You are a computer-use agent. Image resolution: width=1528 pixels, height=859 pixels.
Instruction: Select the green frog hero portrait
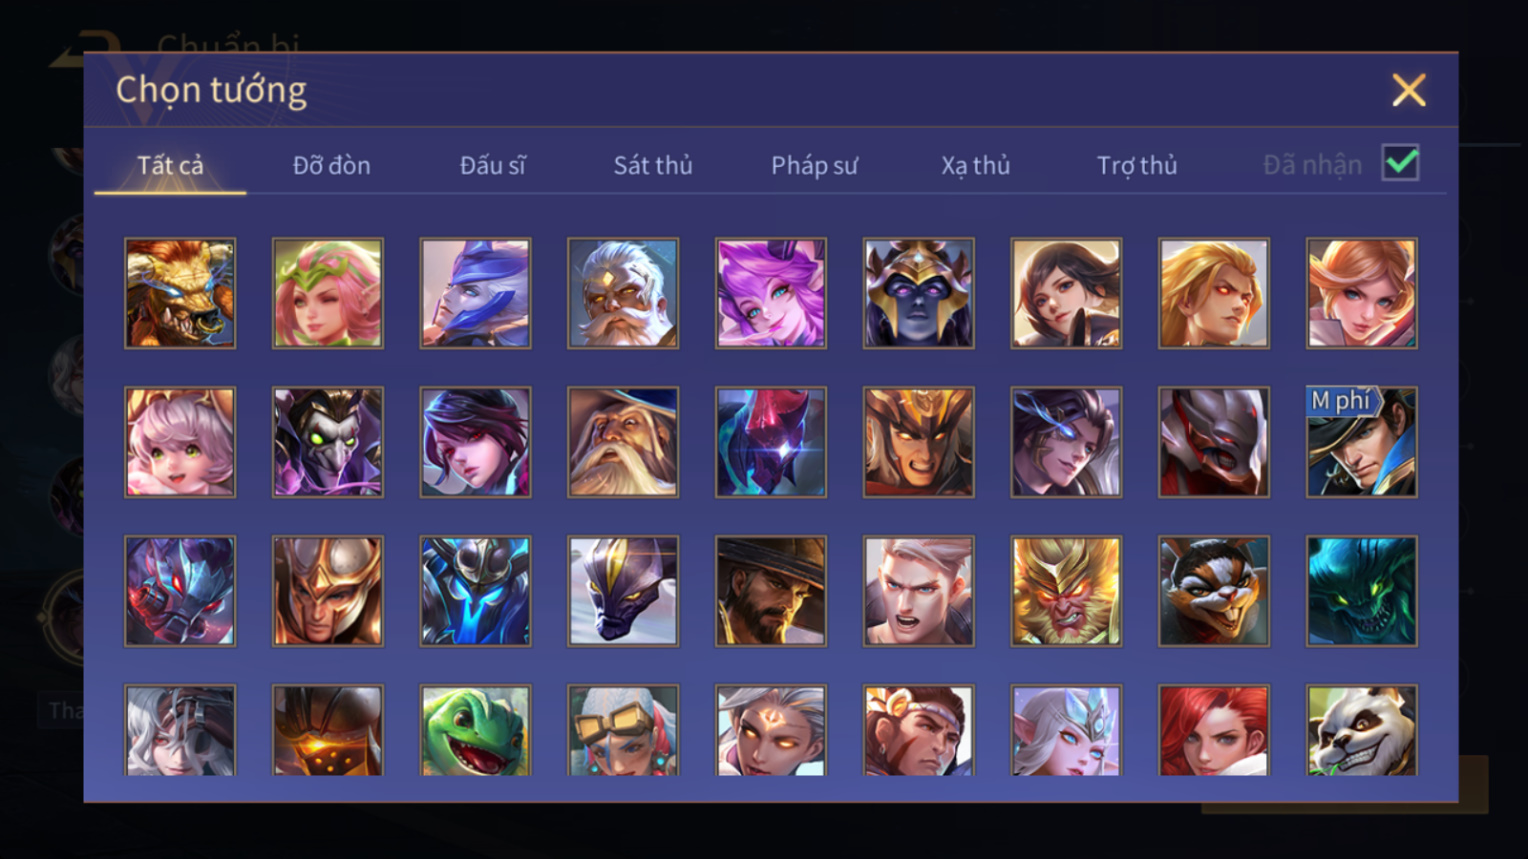[x=475, y=730]
